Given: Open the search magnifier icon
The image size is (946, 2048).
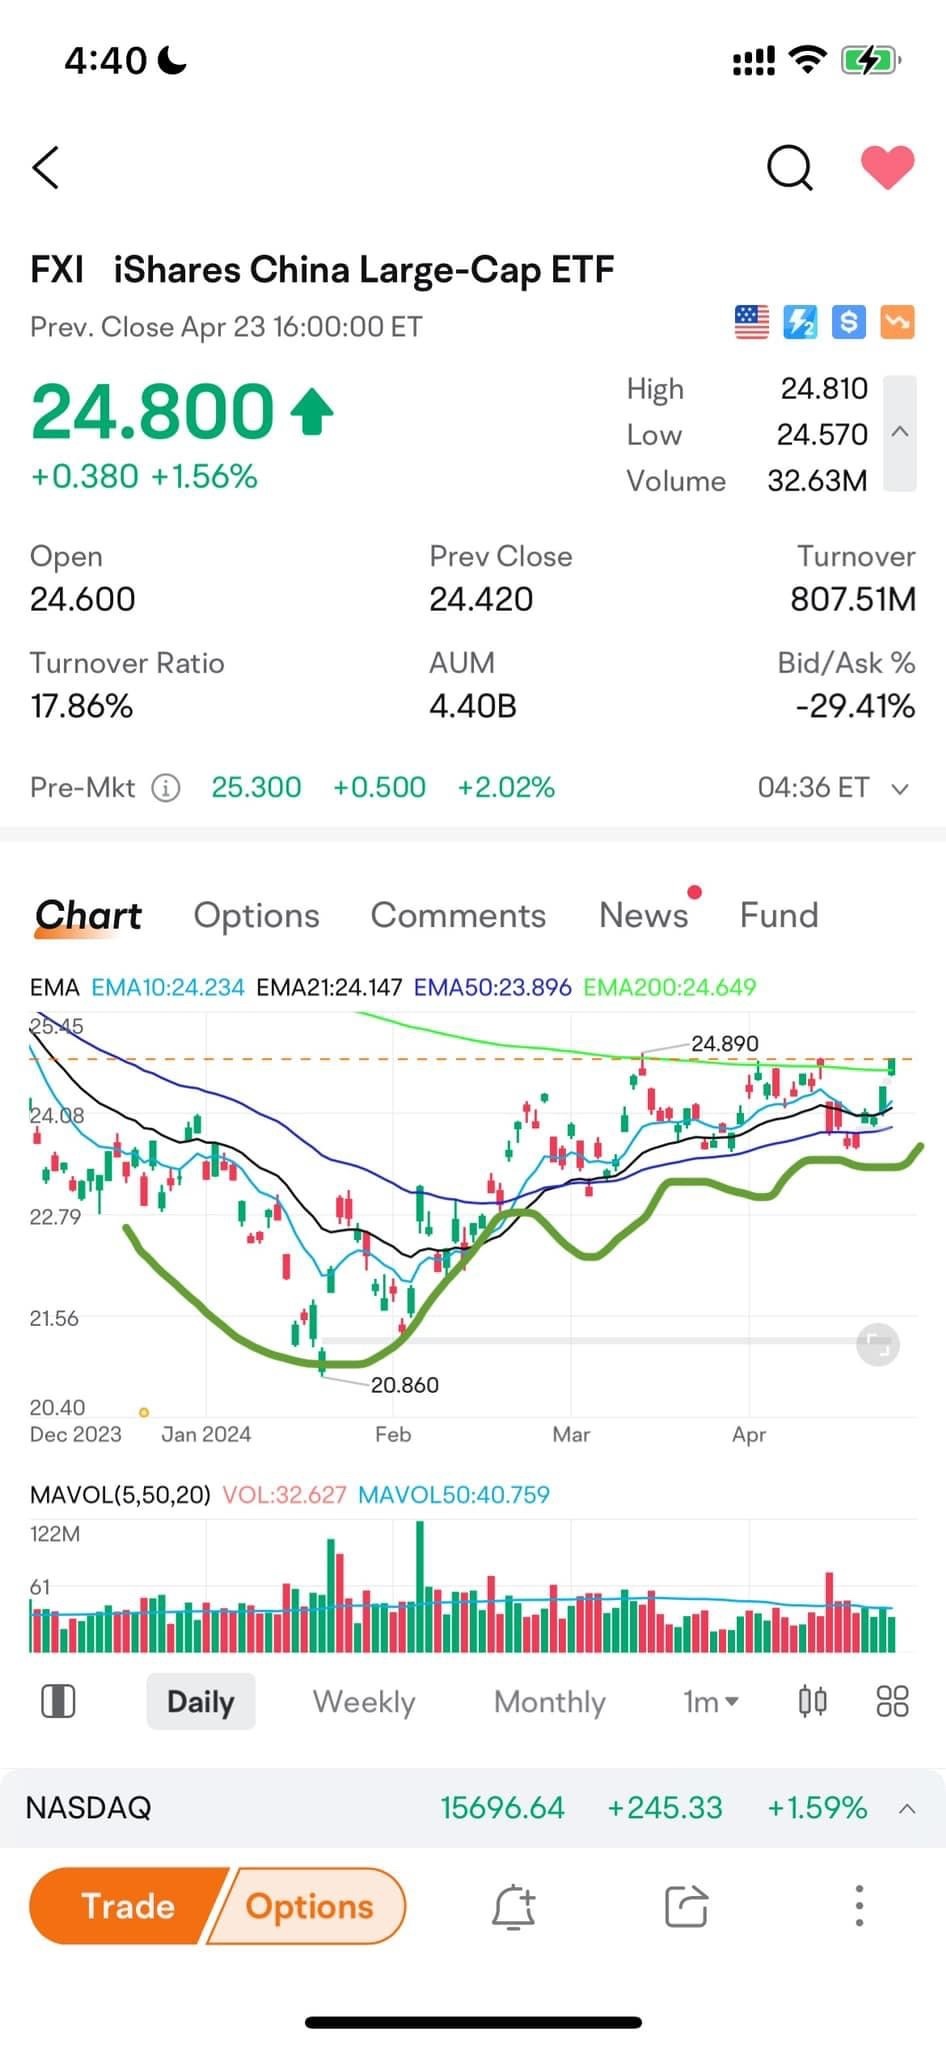Looking at the screenshot, I should (789, 167).
